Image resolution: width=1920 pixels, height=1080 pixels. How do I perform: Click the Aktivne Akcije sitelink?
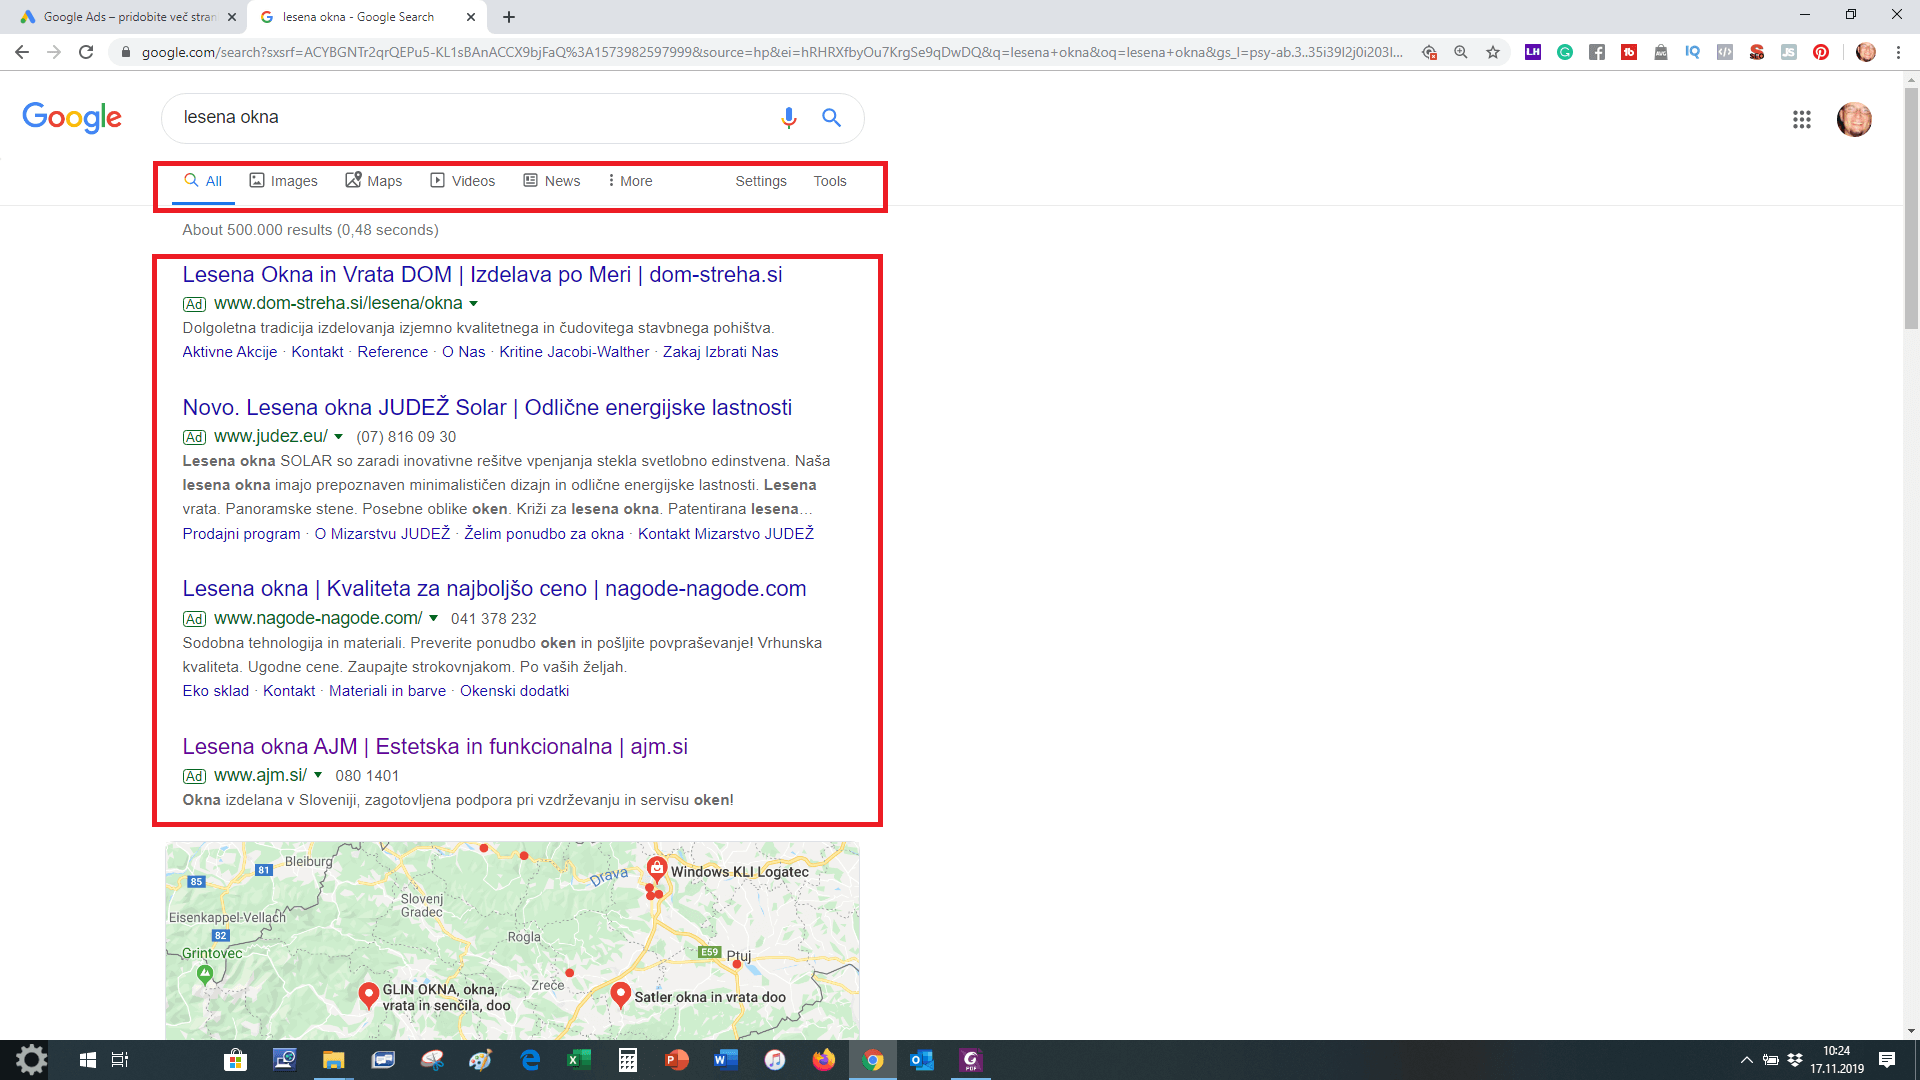[x=229, y=352]
